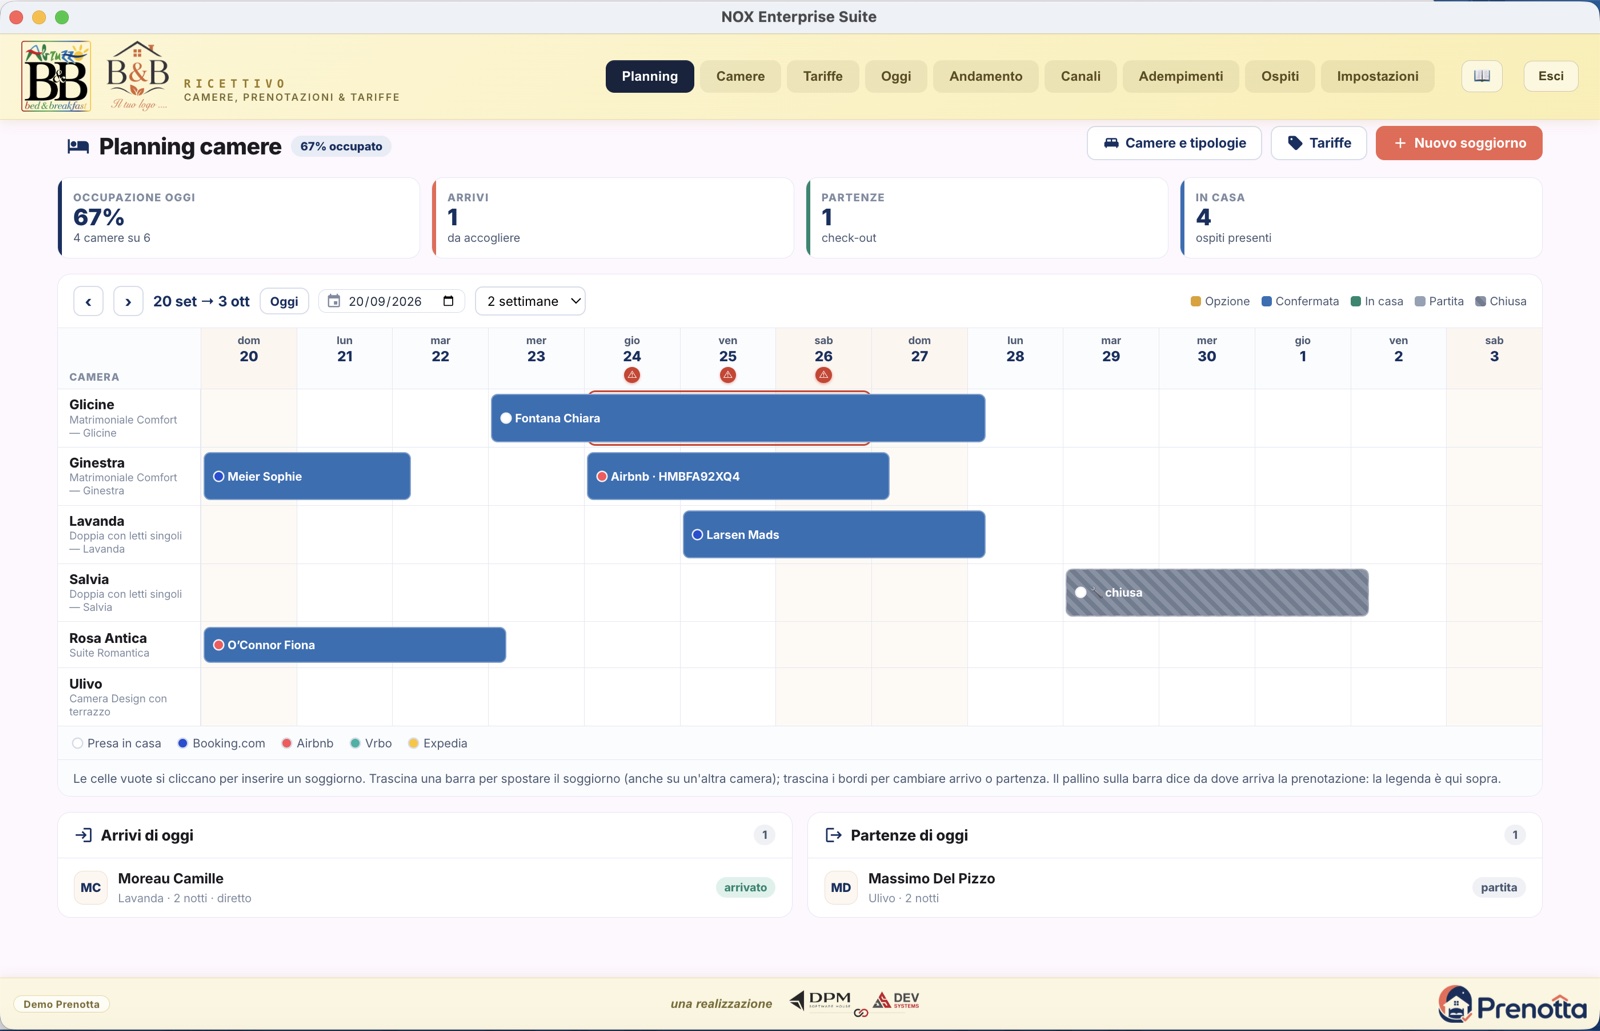Click the Tariffe tag button below header
This screenshot has width=1600, height=1031.
[1319, 143]
